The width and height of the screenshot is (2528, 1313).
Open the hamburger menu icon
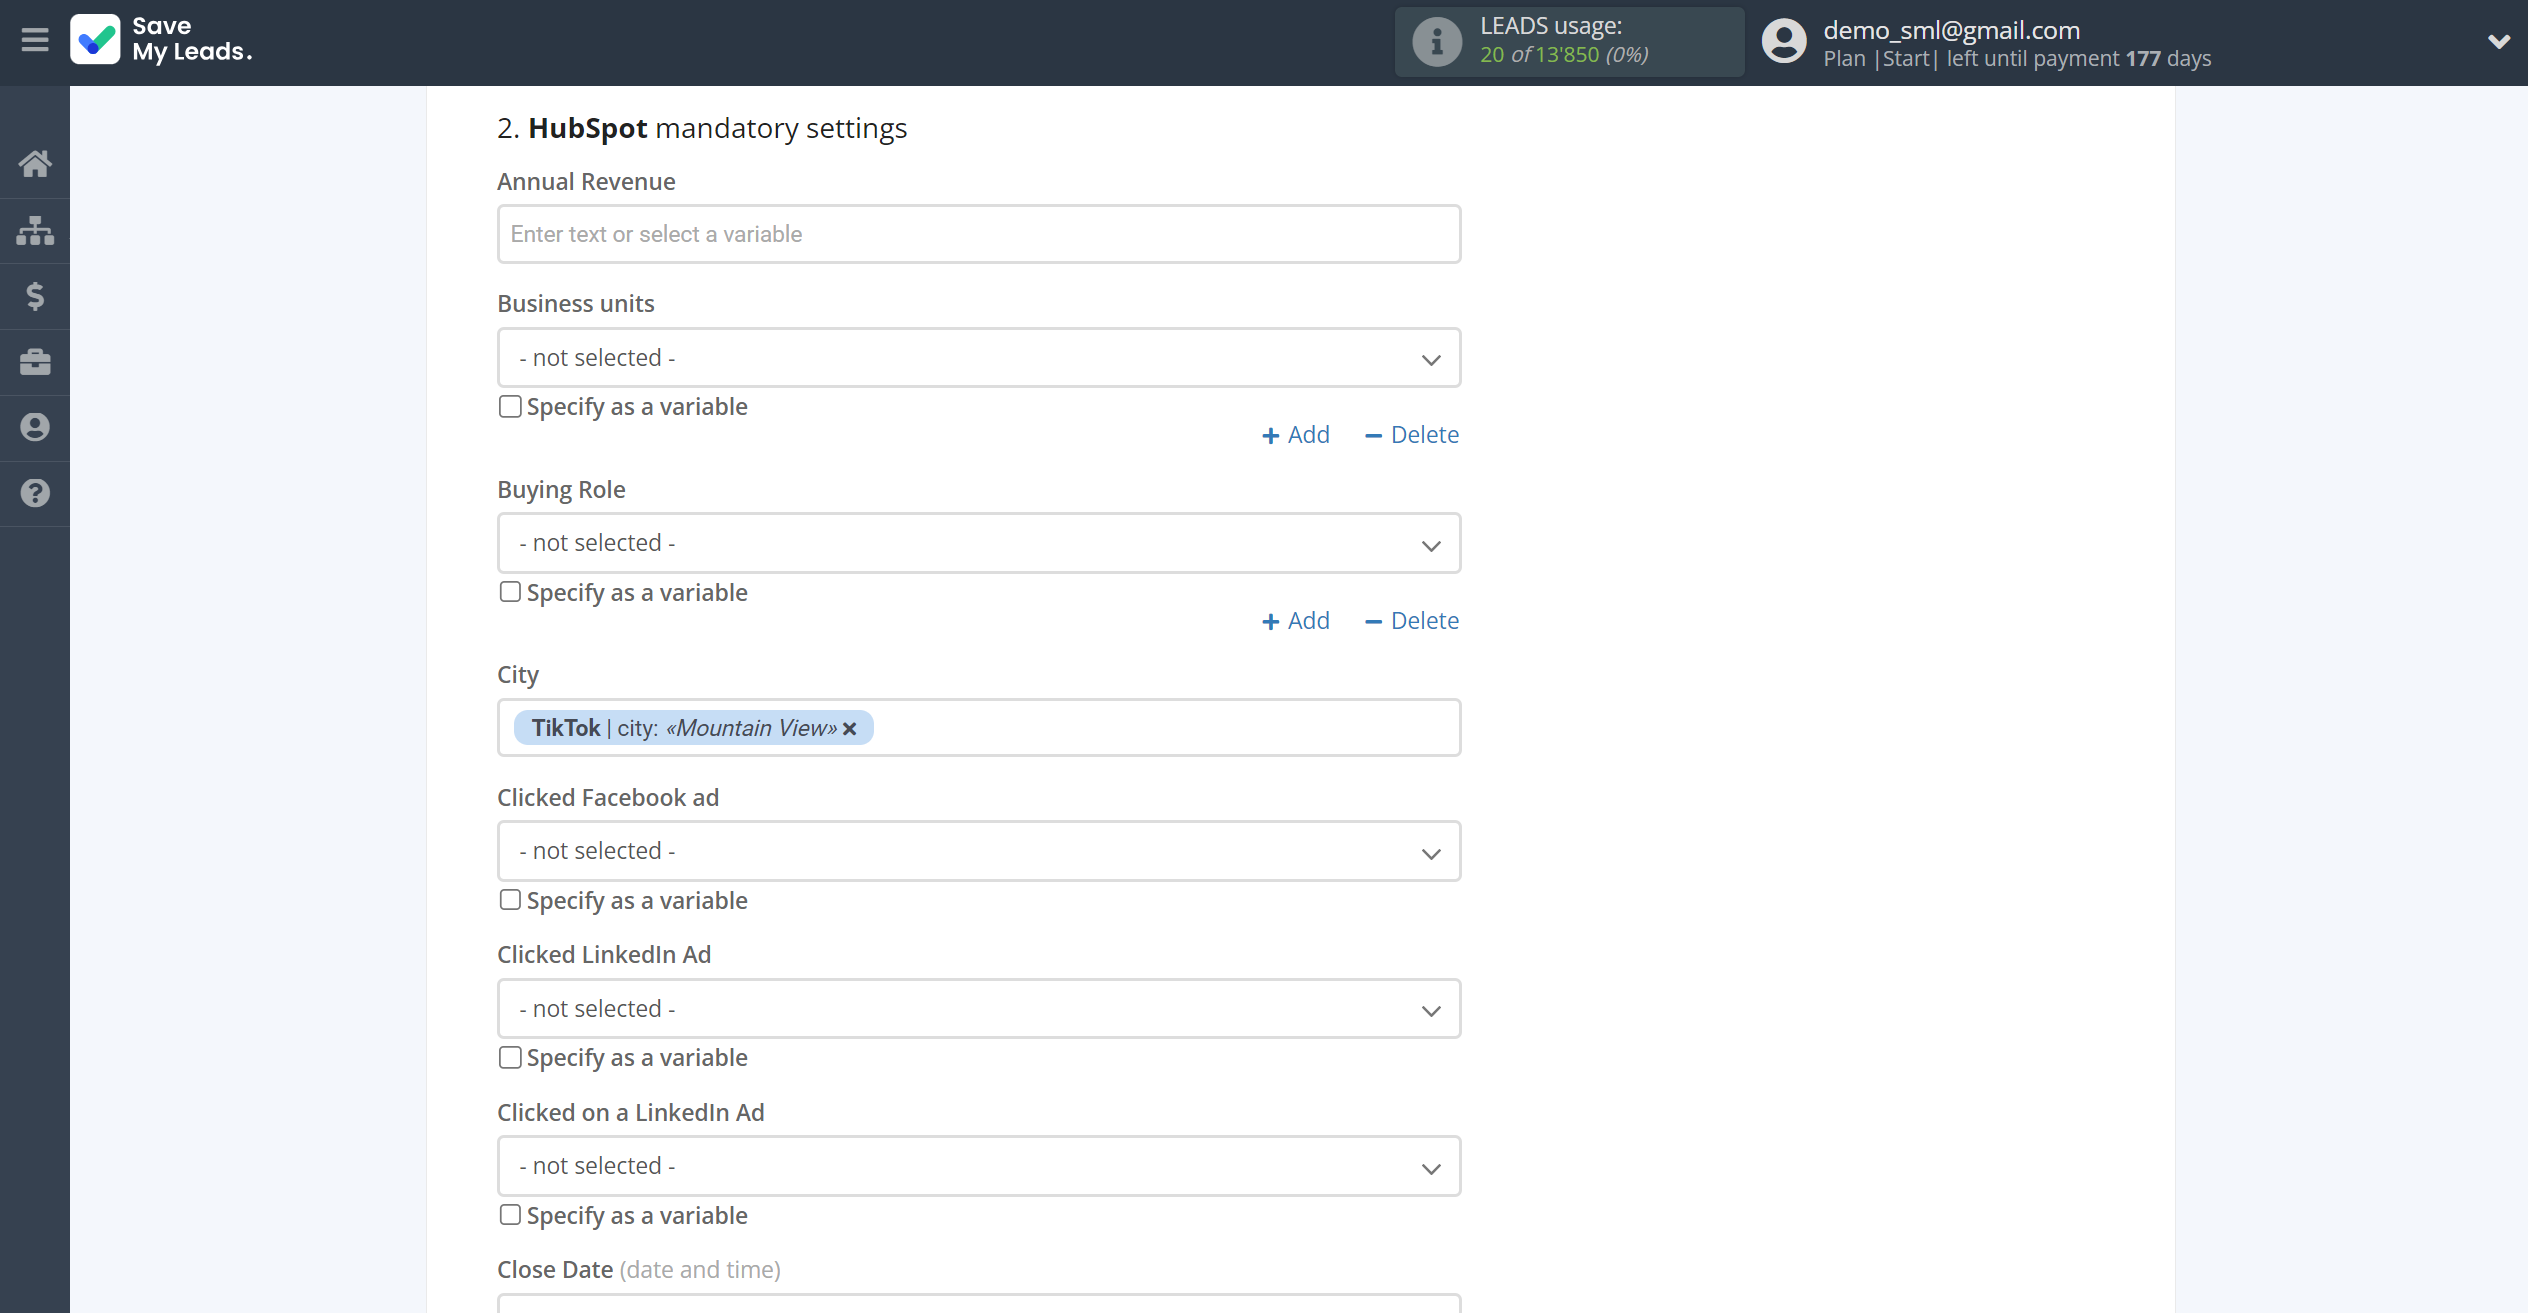[35, 40]
